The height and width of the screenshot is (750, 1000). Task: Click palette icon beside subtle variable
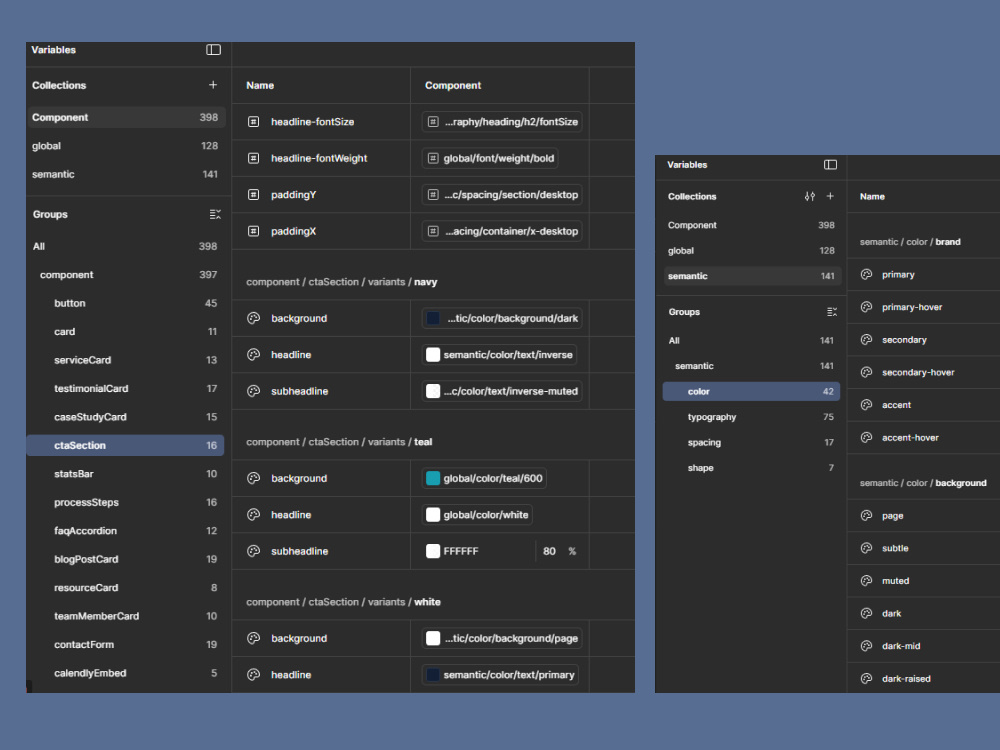(866, 548)
